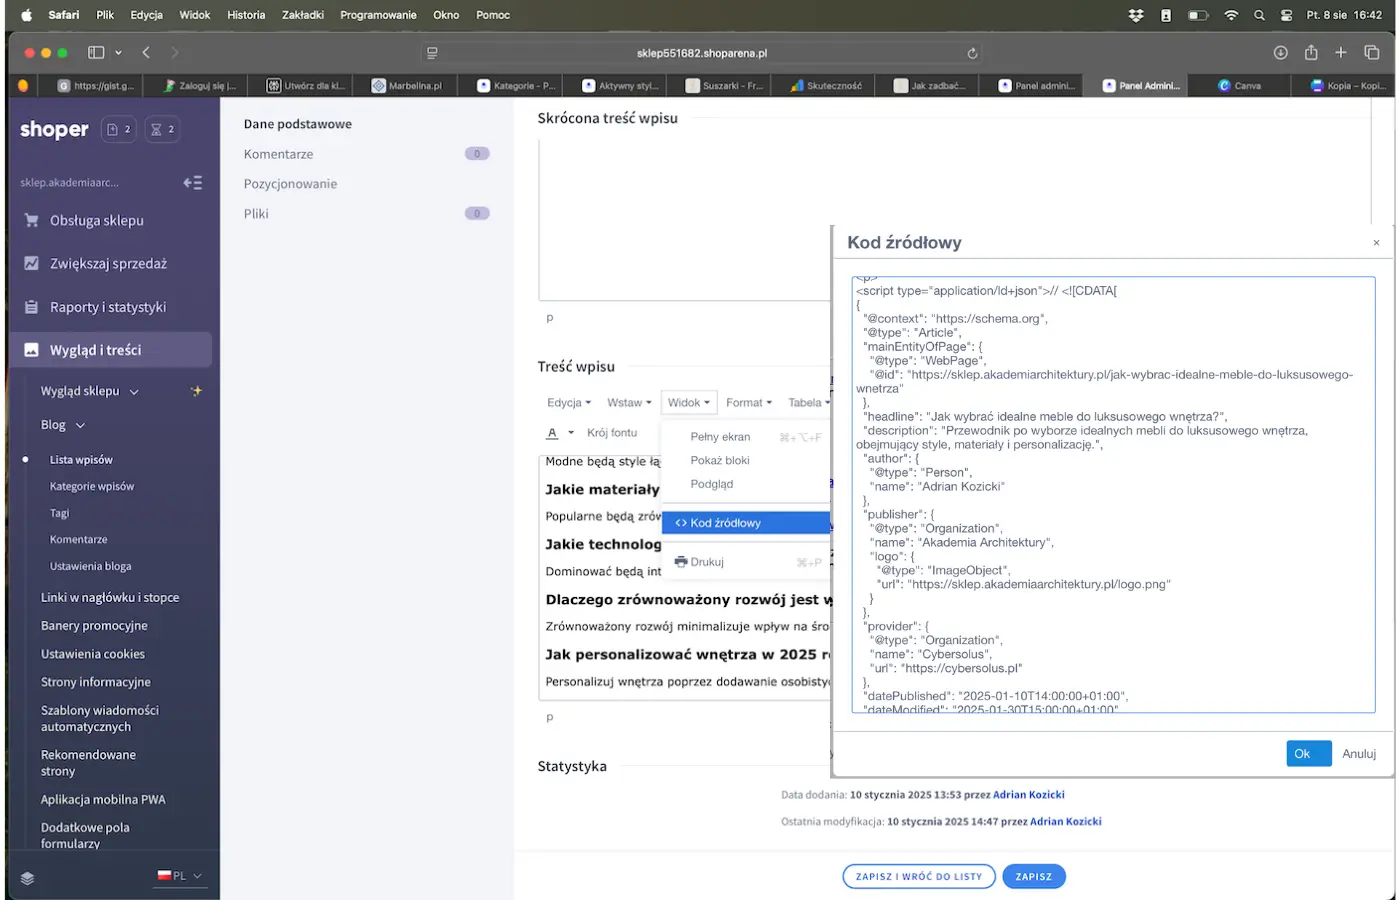This screenshot has height=900, width=1400.
Task: Click the sparkle icon beside Wygląd sklepu
Action: 197,390
